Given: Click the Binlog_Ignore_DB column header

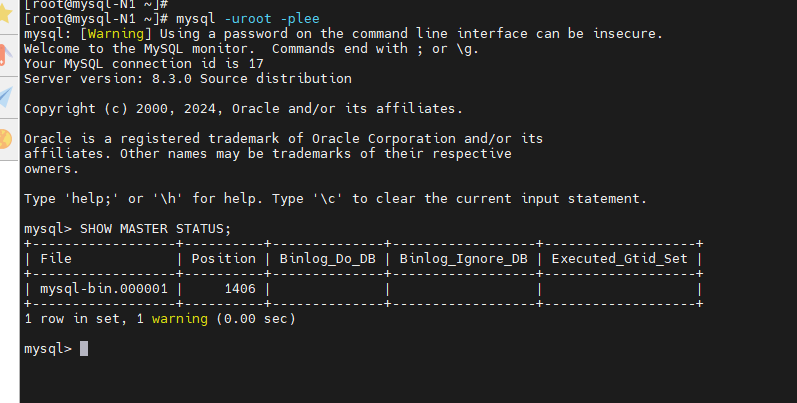Looking at the screenshot, I should point(464,259).
